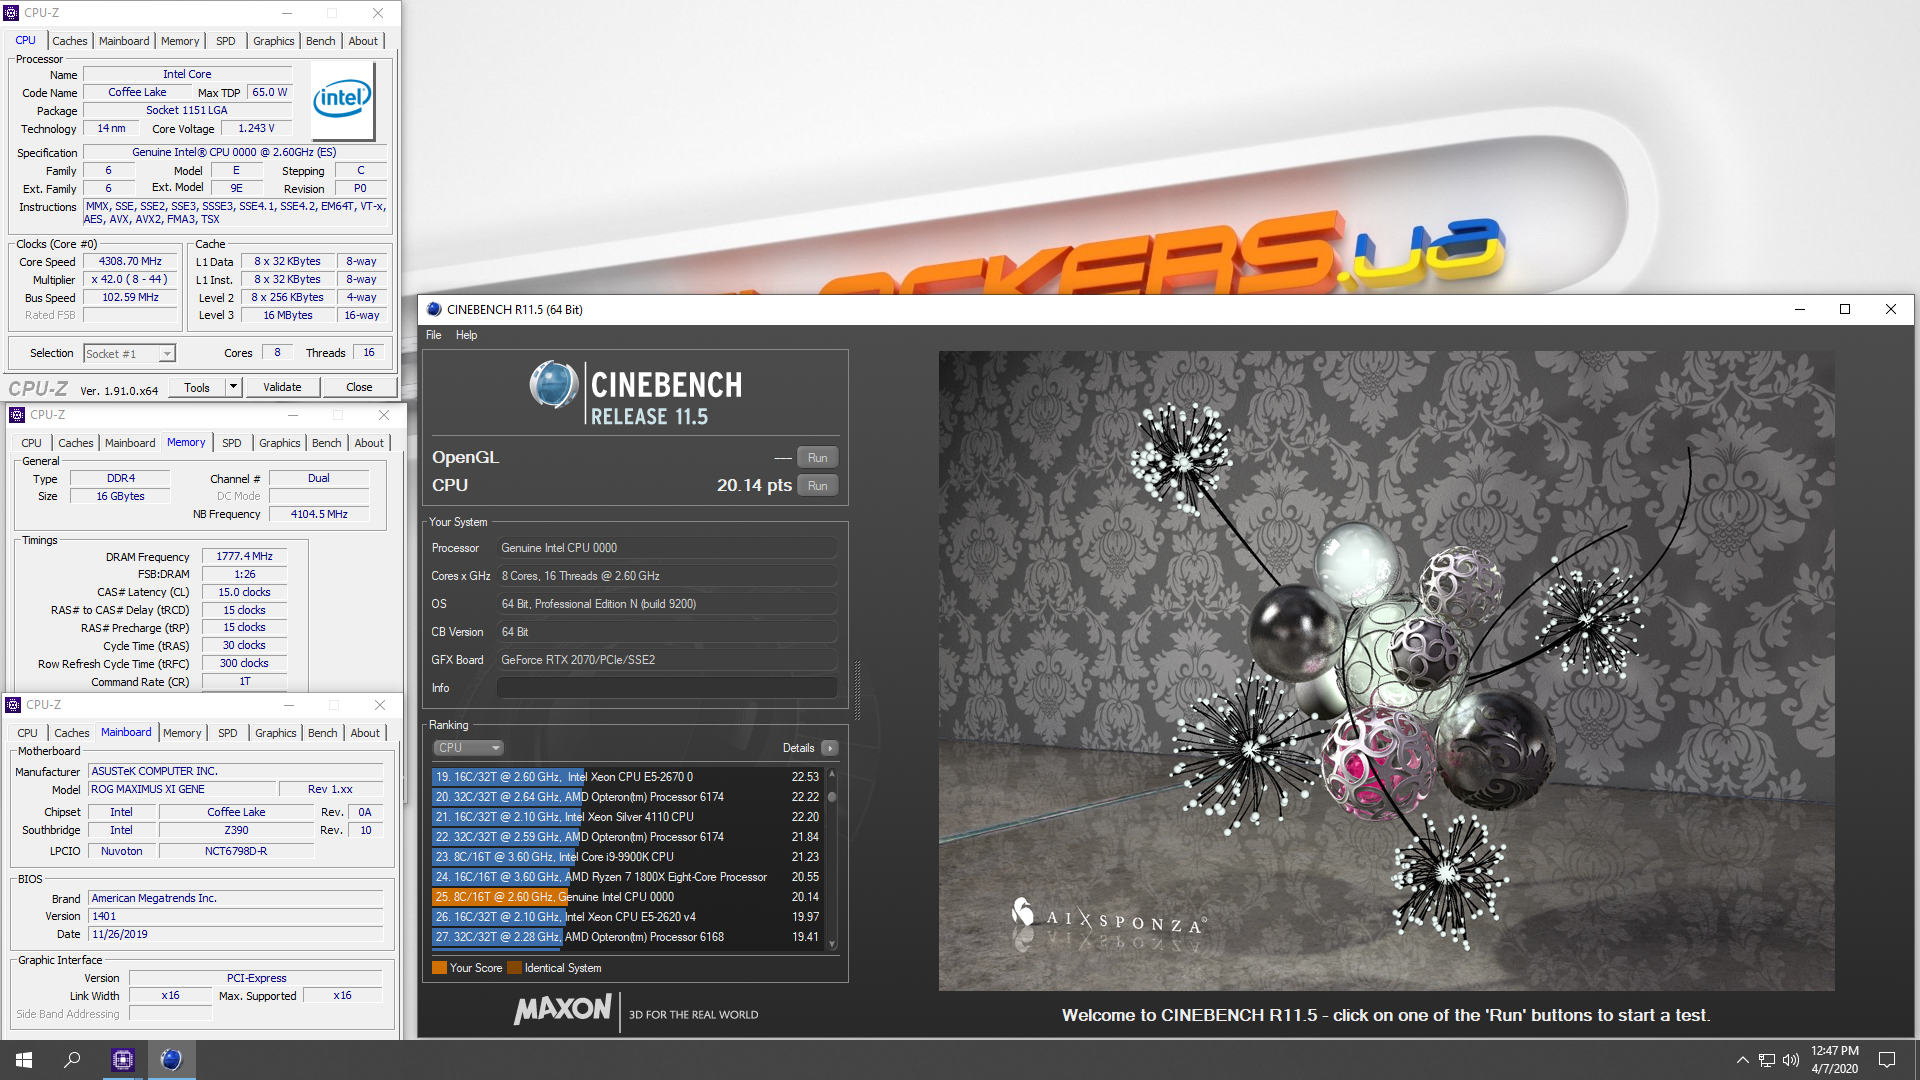1920x1080 pixels.
Task: Click the Core Speed 4308.70 MHz value
Action: [130, 262]
